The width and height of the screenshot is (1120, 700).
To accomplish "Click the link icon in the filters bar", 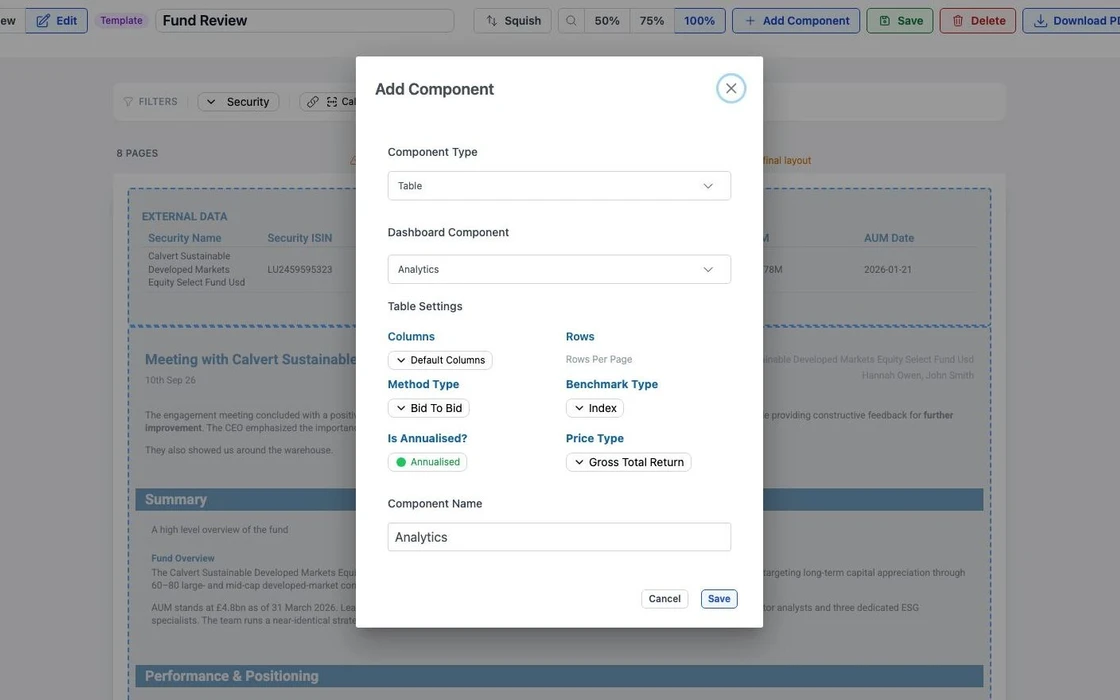I will click(312, 101).
